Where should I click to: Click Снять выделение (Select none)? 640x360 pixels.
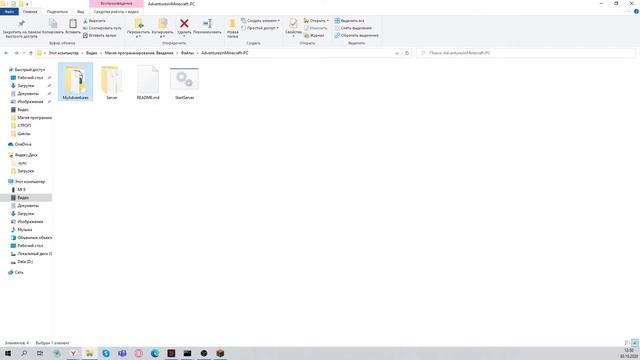353,28
